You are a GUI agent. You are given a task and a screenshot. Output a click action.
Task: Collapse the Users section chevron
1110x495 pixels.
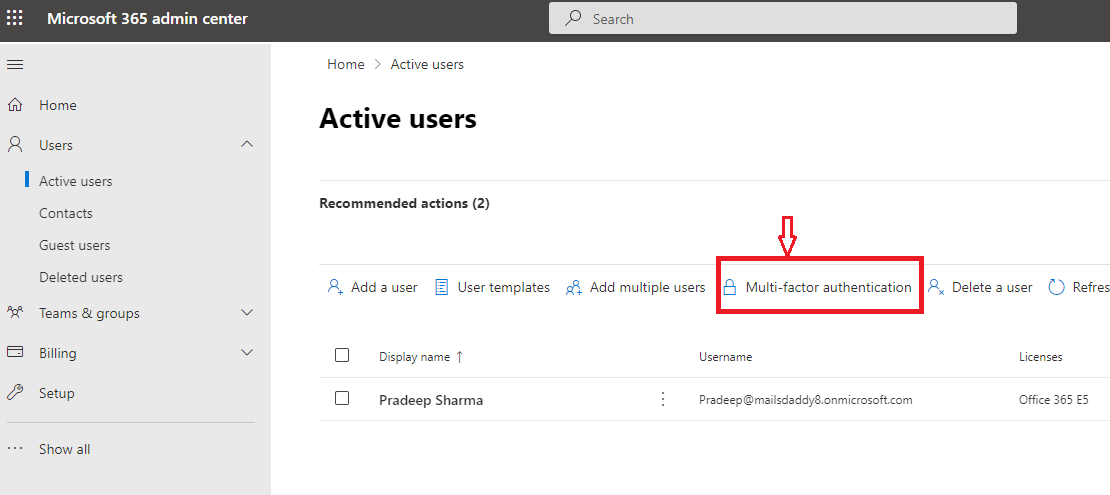point(246,144)
